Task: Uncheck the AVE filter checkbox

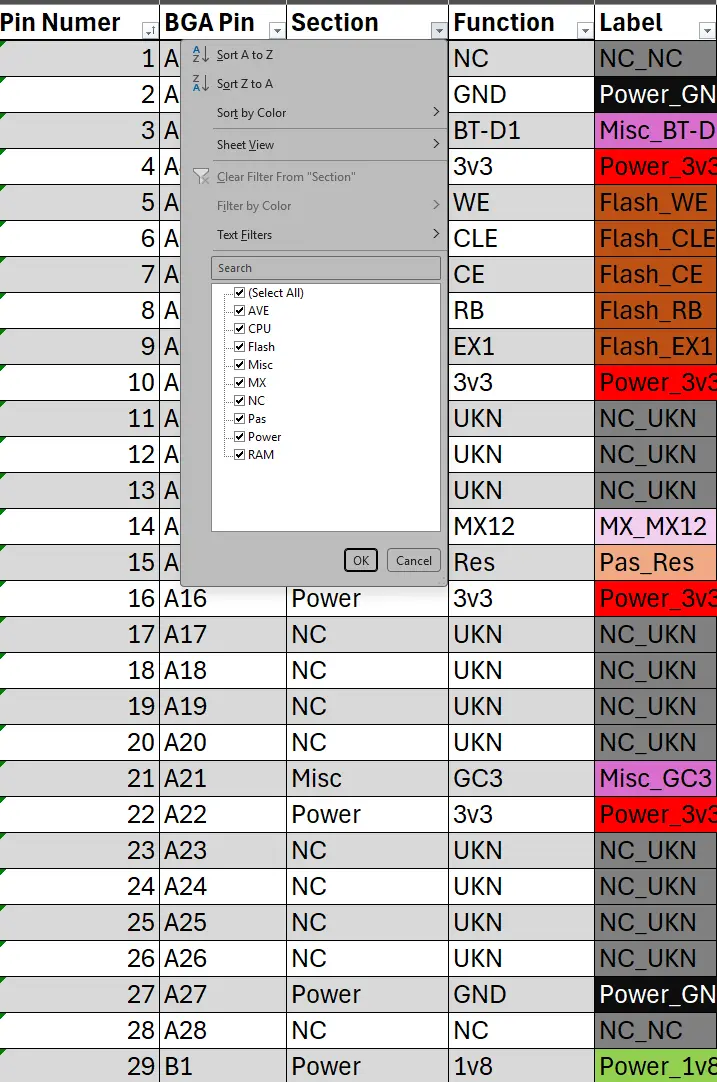Action: click(239, 311)
